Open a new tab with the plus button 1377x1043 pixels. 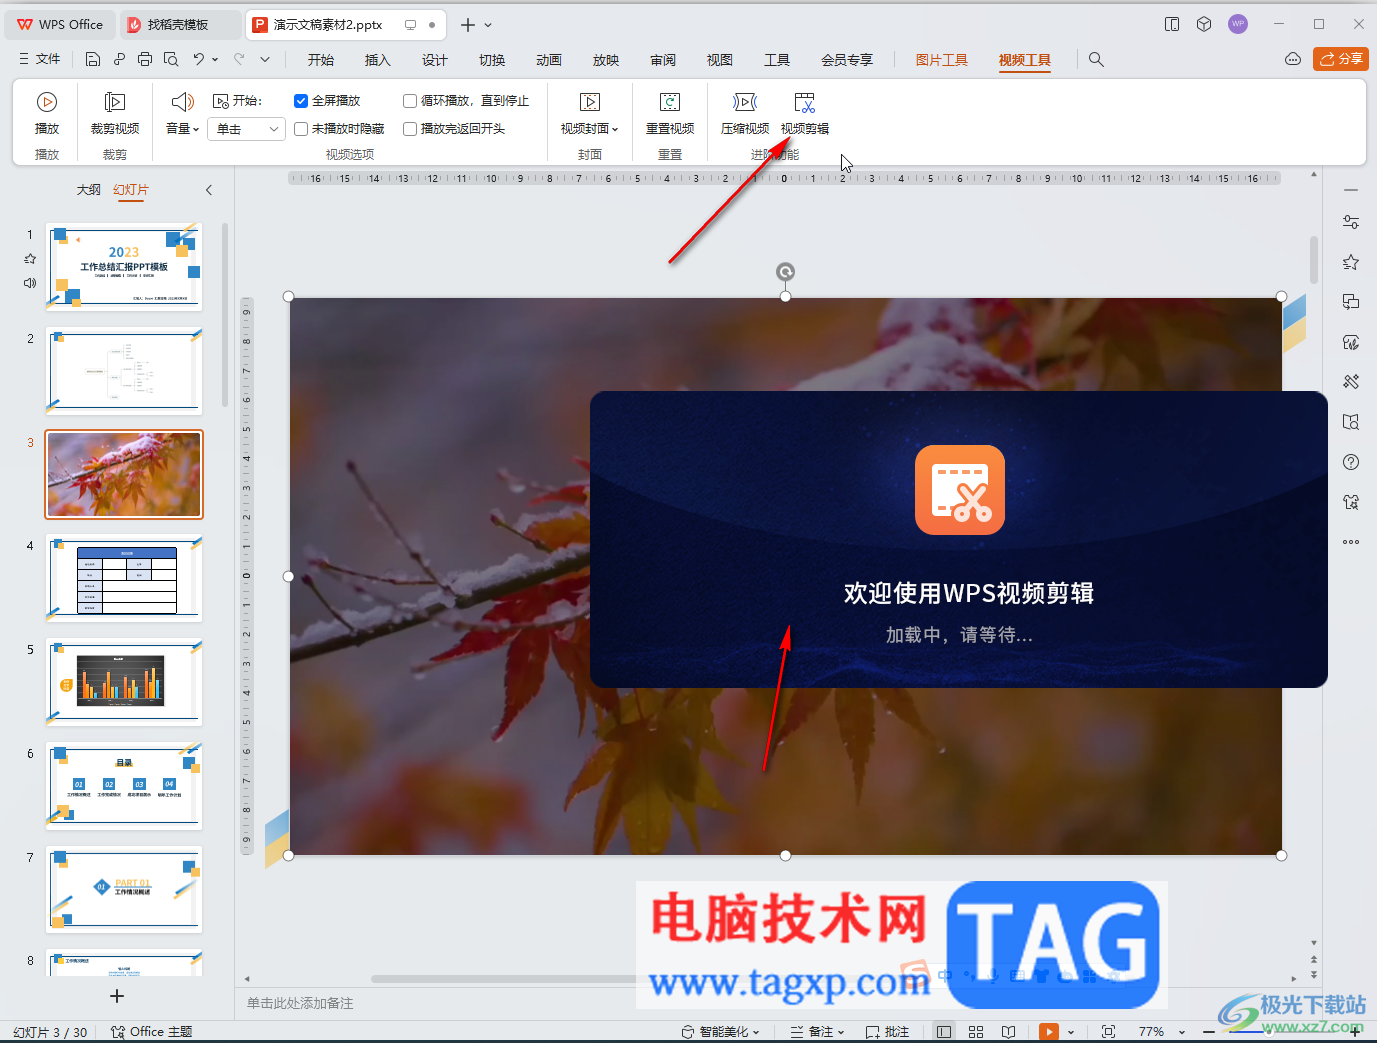(467, 25)
